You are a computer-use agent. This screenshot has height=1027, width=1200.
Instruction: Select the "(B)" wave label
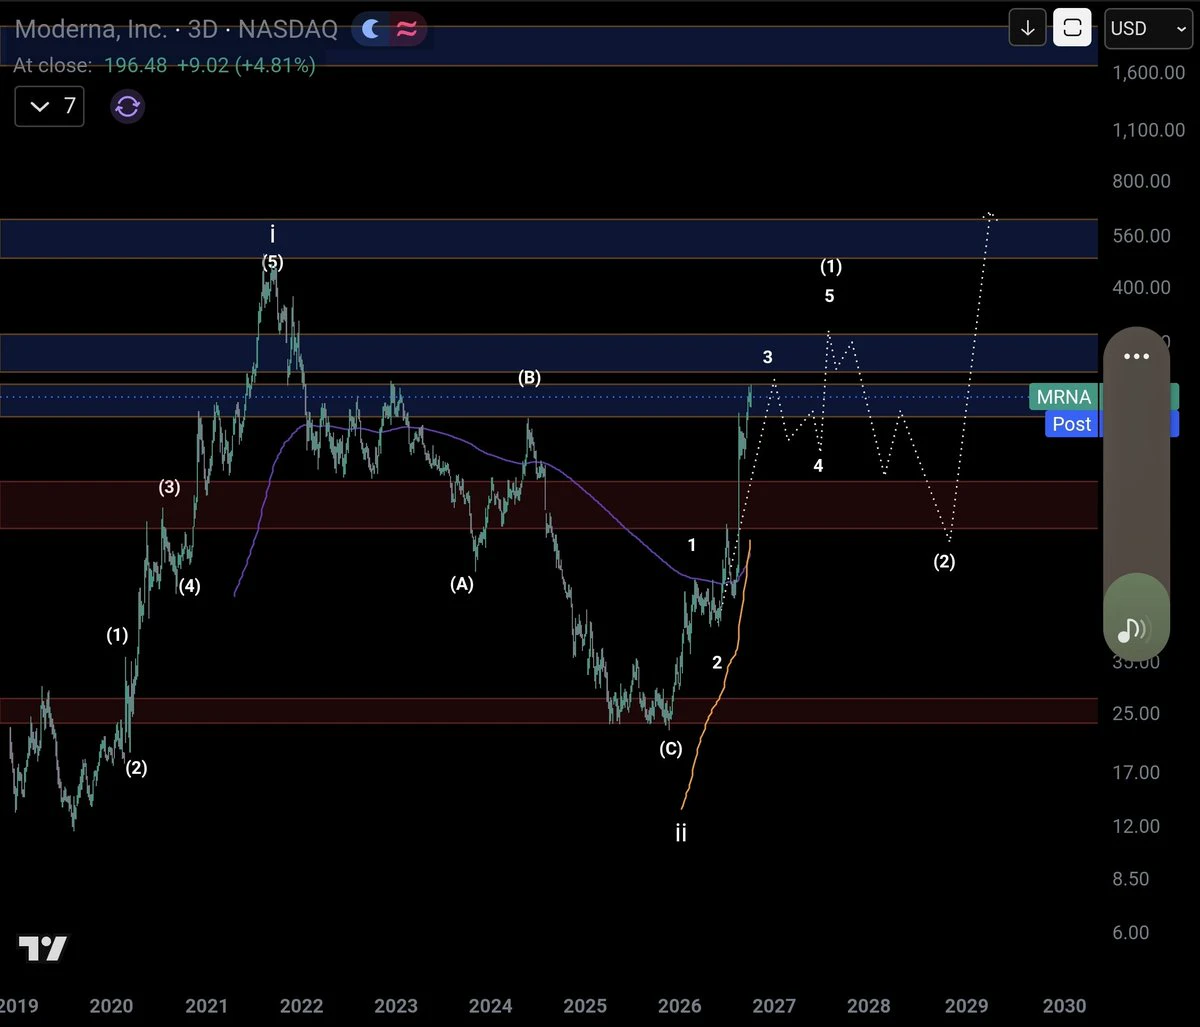tap(529, 378)
